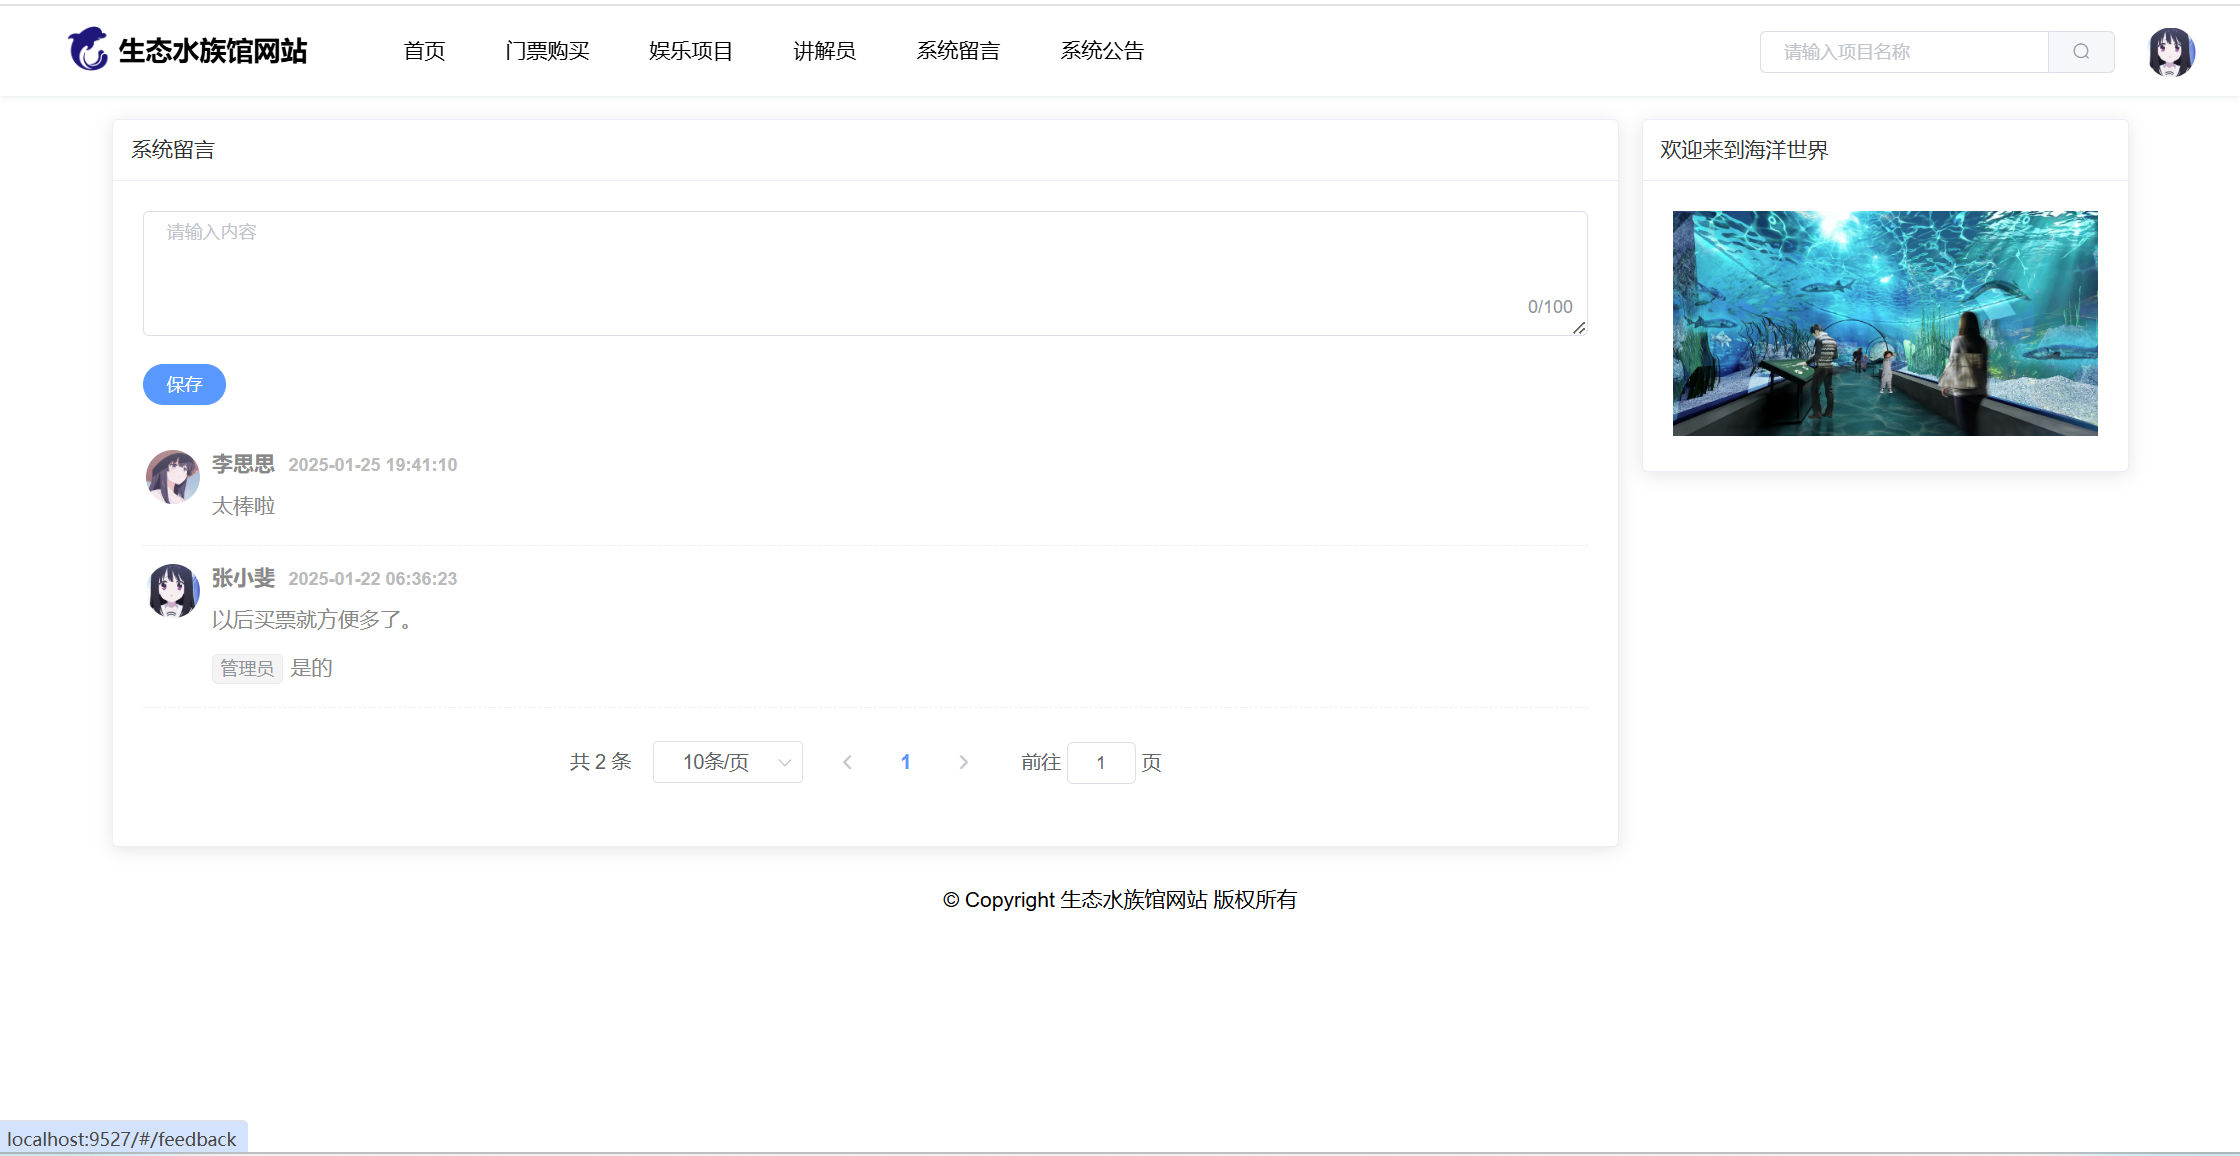Click 张小斐's comment avatar
The height and width of the screenshot is (1156, 2240).
[x=173, y=591]
